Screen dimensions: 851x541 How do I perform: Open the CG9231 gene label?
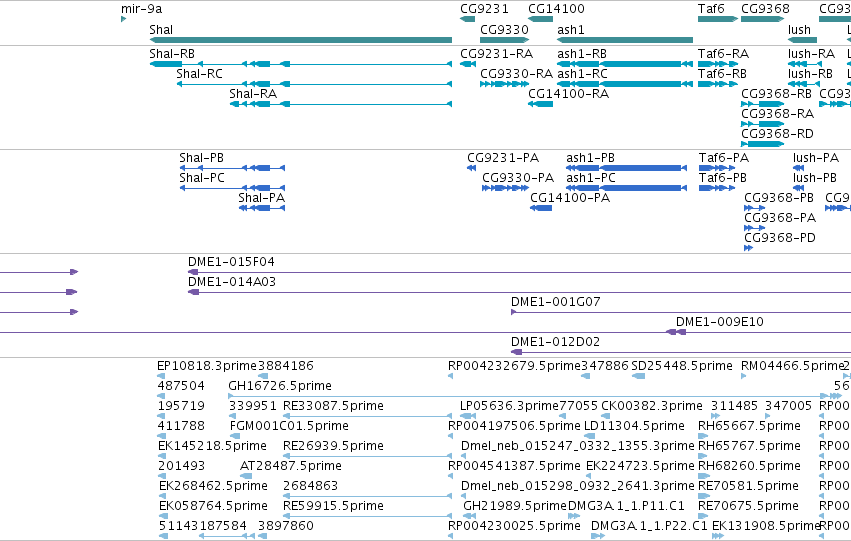484,9
